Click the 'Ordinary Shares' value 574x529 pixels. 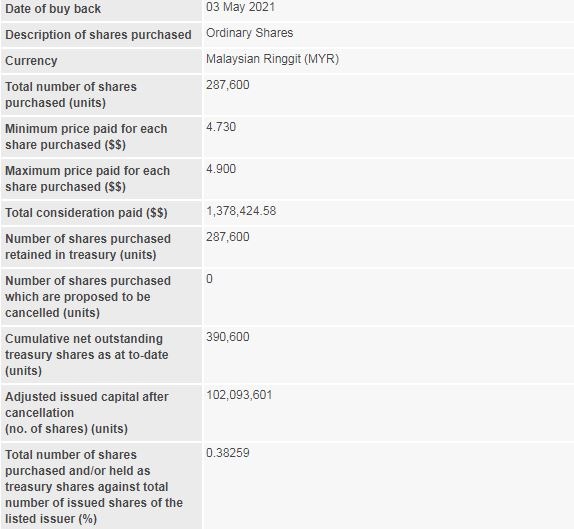pyautogui.click(x=249, y=33)
